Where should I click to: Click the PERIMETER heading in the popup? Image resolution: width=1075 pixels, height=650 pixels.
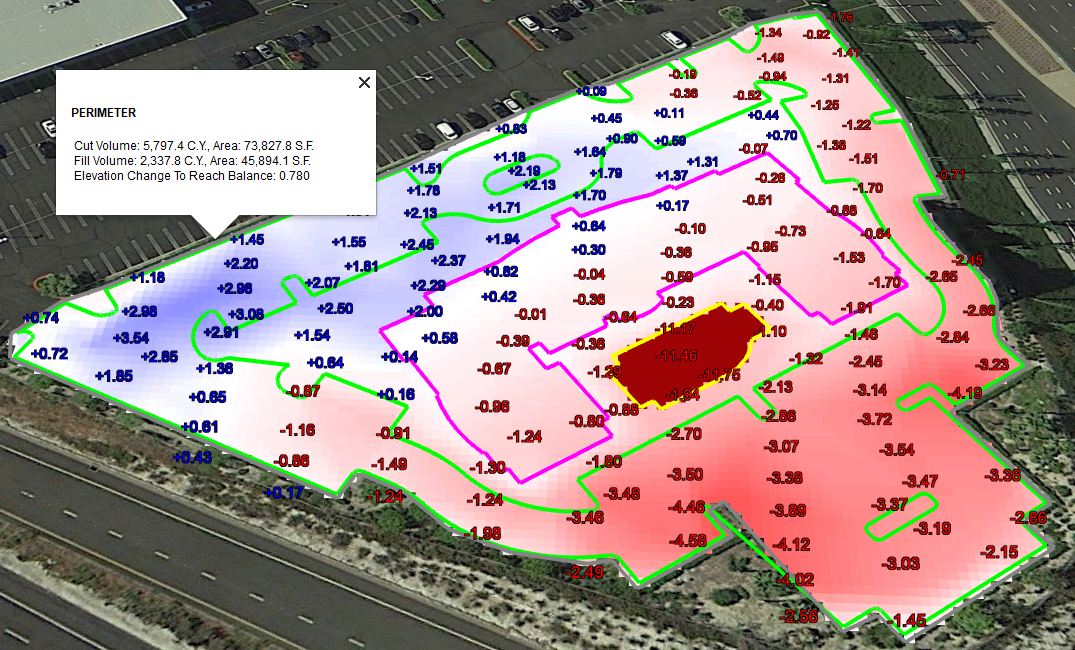pyautogui.click(x=104, y=113)
